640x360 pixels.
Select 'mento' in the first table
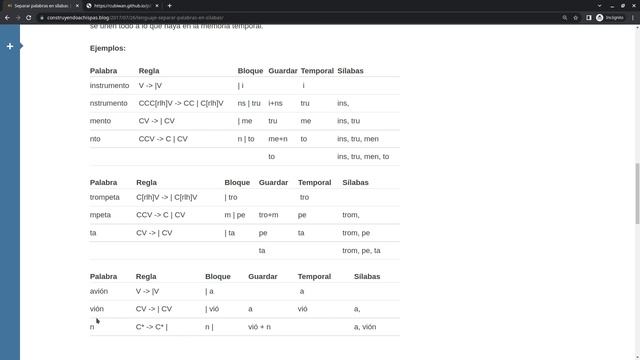[x=100, y=121]
